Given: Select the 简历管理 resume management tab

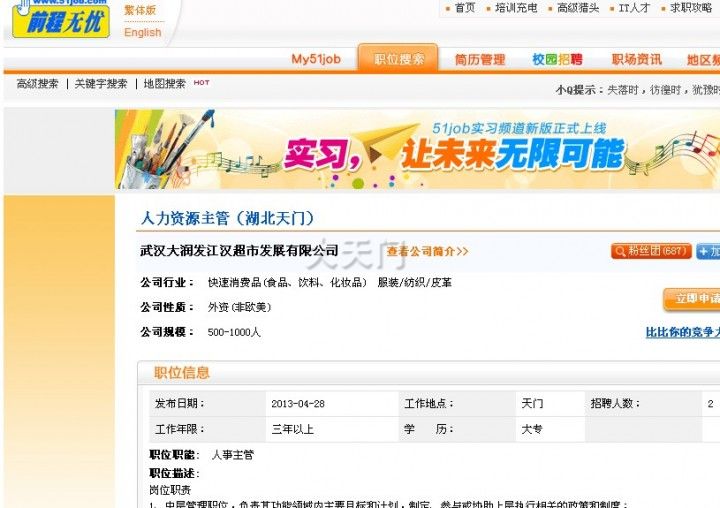Looking at the screenshot, I should [480, 60].
